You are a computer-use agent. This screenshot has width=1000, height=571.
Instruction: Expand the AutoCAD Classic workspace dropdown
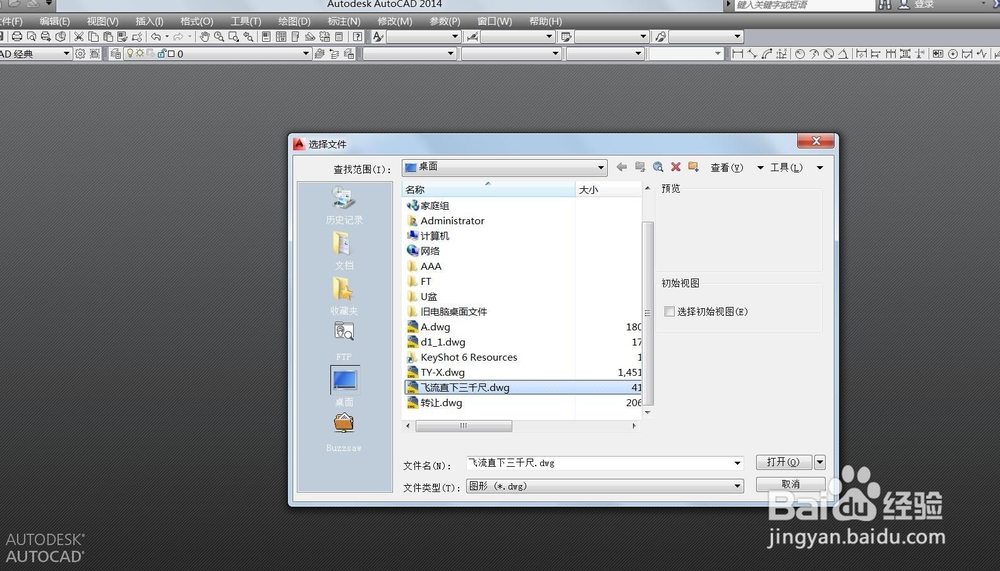tap(66, 54)
